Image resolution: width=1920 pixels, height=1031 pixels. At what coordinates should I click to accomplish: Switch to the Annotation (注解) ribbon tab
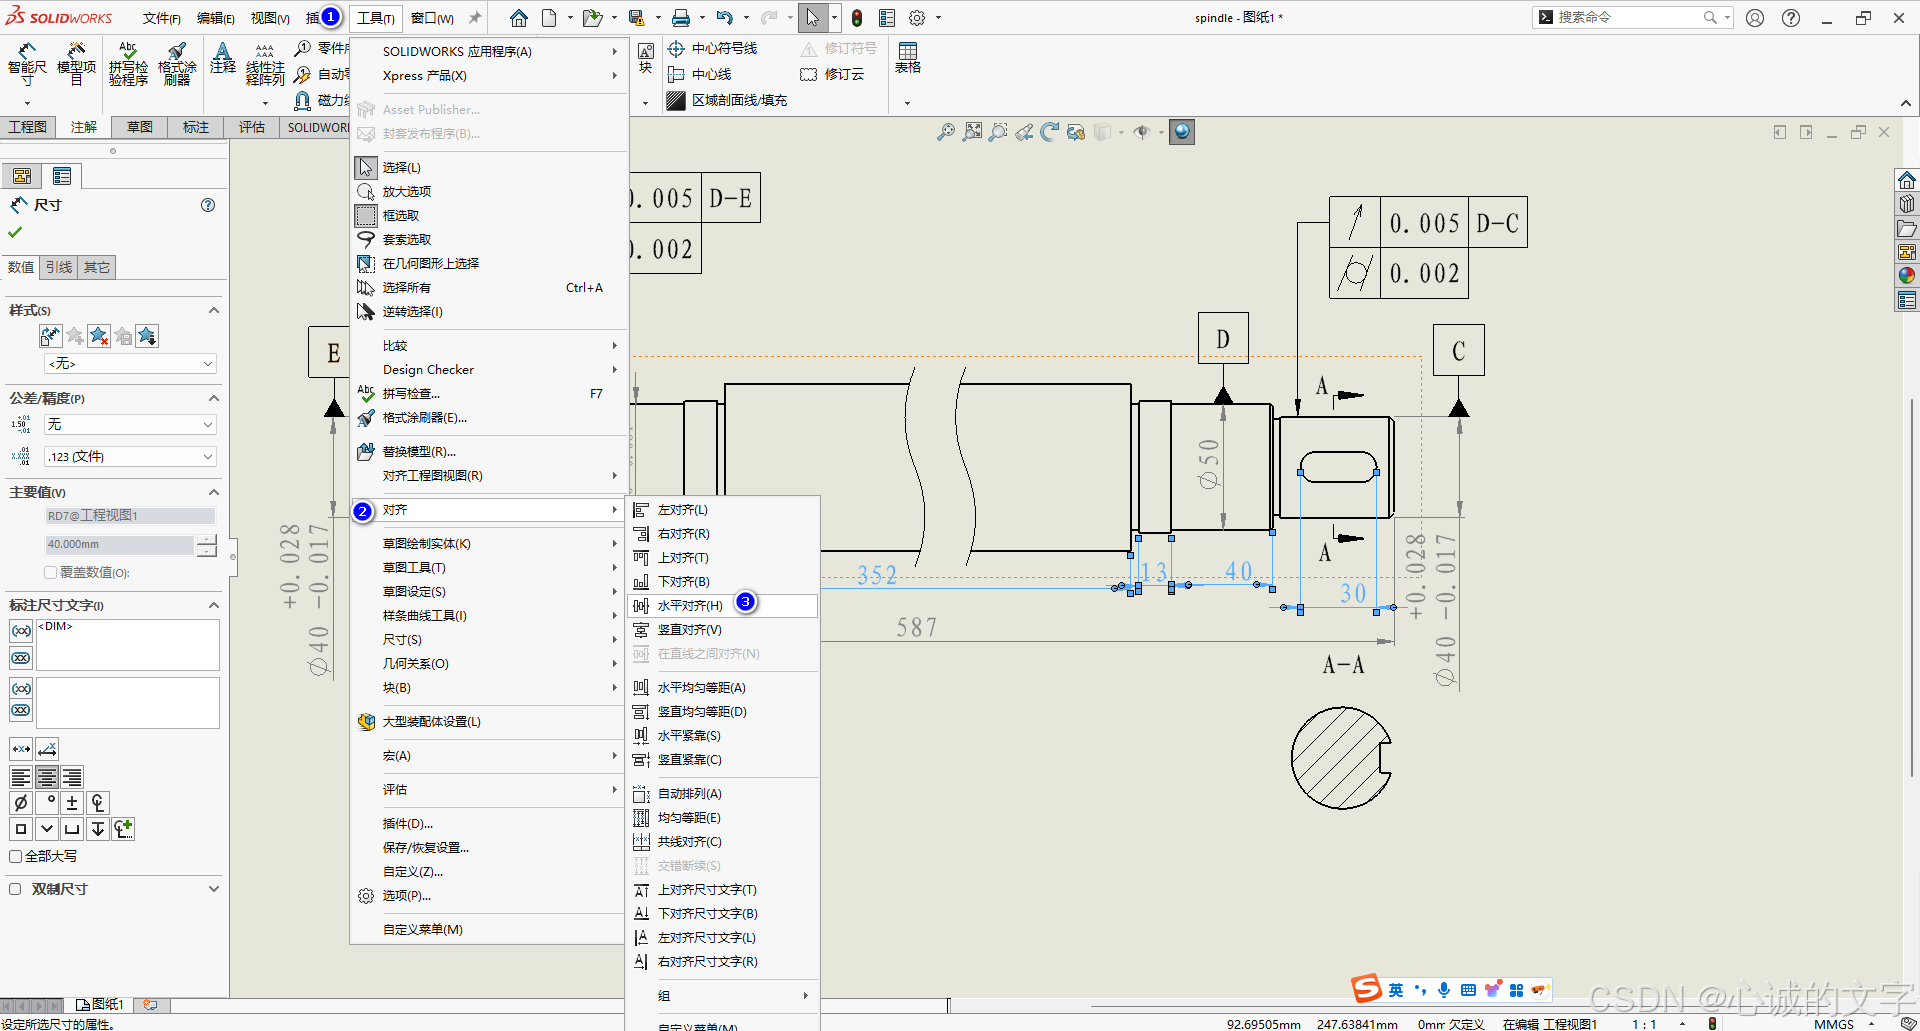(84, 127)
